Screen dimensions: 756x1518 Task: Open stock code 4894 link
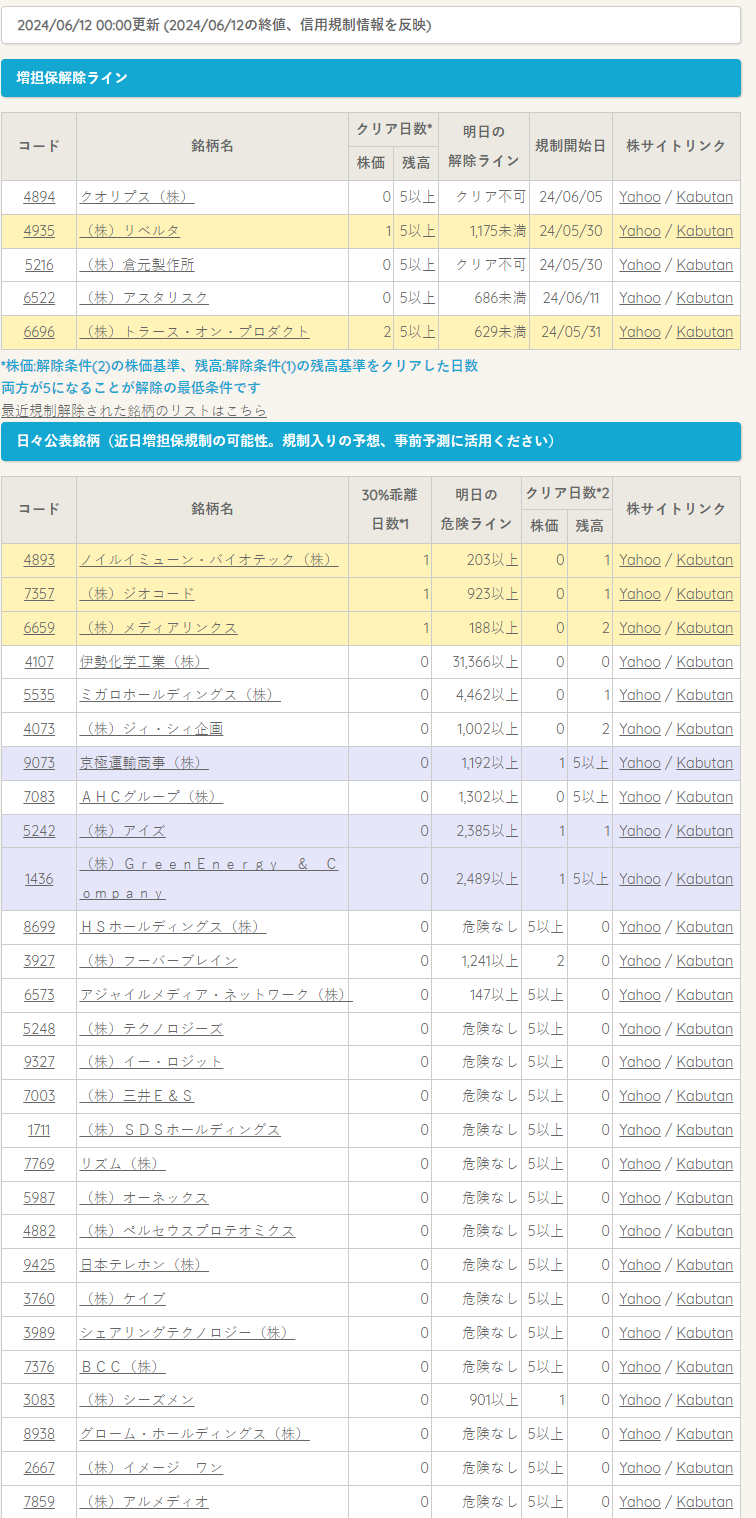(x=39, y=197)
